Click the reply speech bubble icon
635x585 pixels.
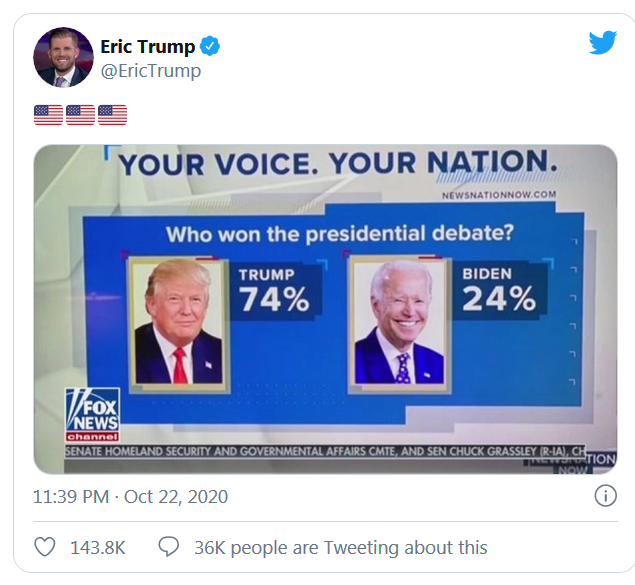point(169,547)
